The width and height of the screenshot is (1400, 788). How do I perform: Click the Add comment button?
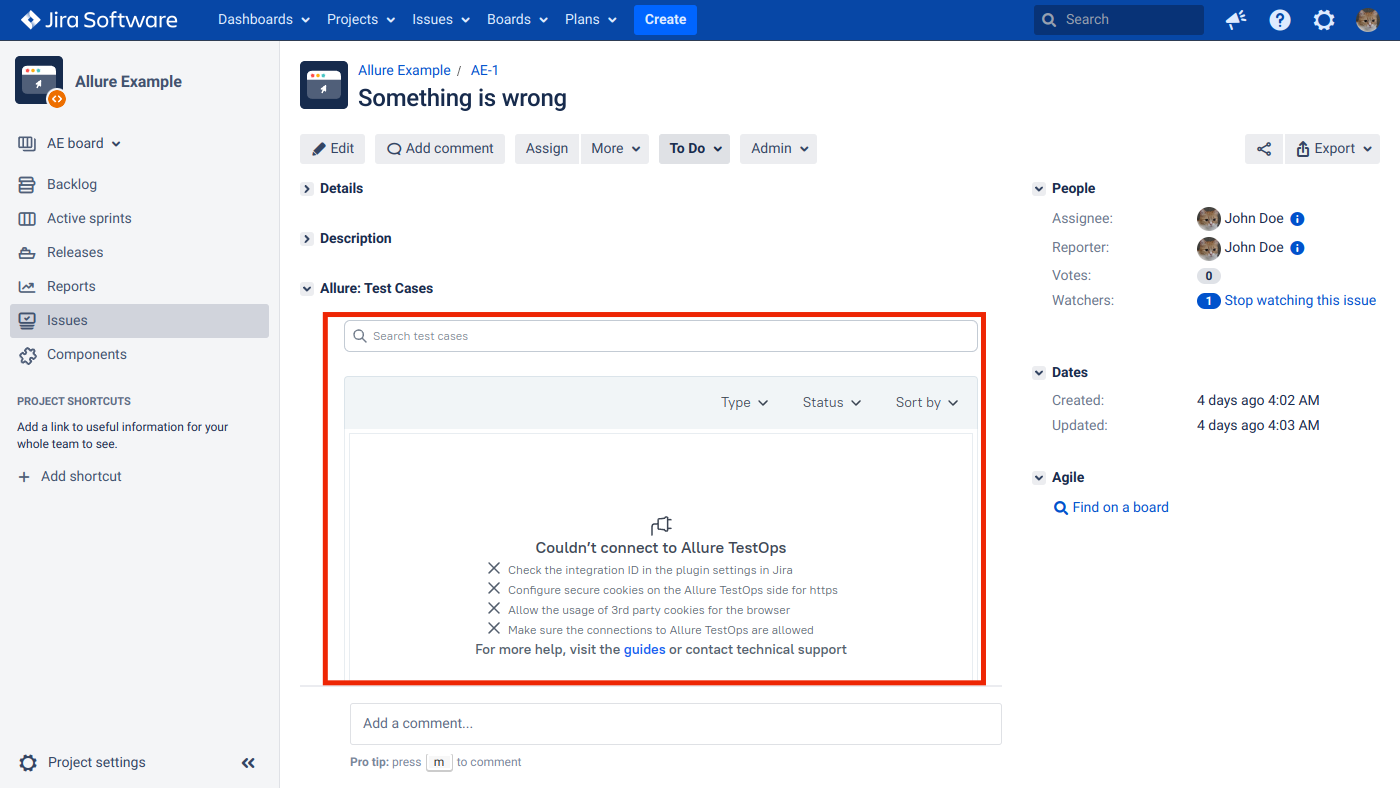click(x=440, y=149)
